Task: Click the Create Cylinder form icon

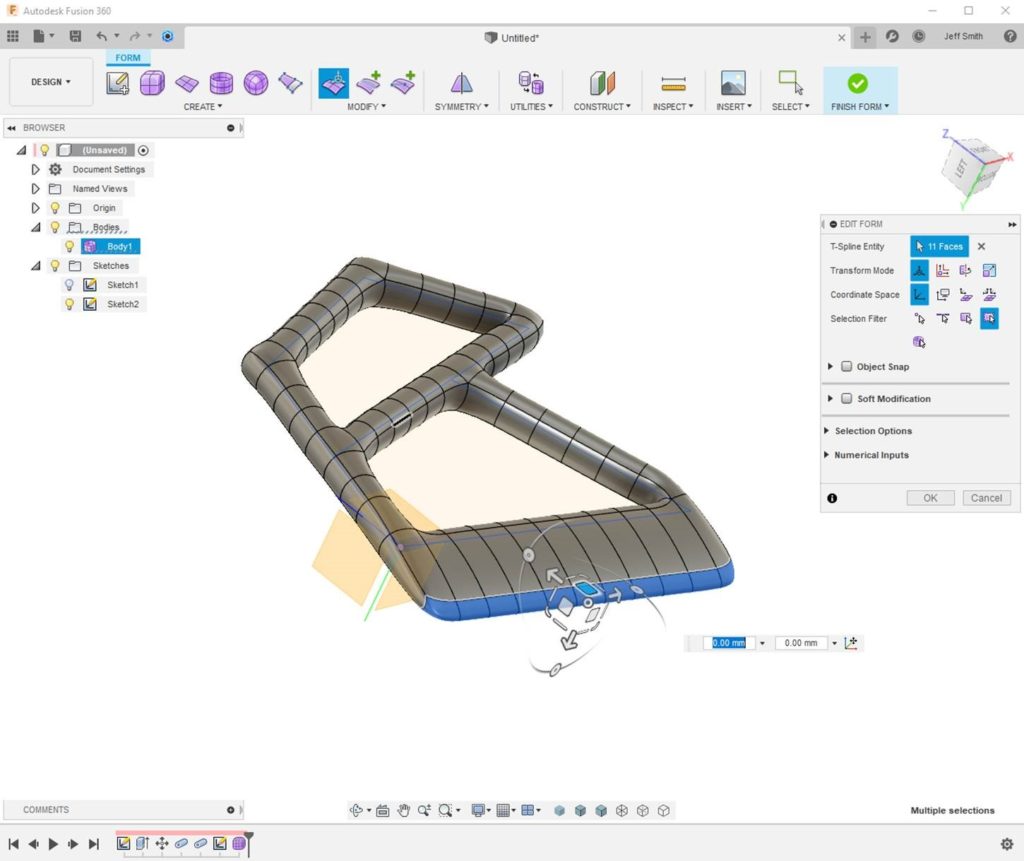Action: (x=221, y=83)
